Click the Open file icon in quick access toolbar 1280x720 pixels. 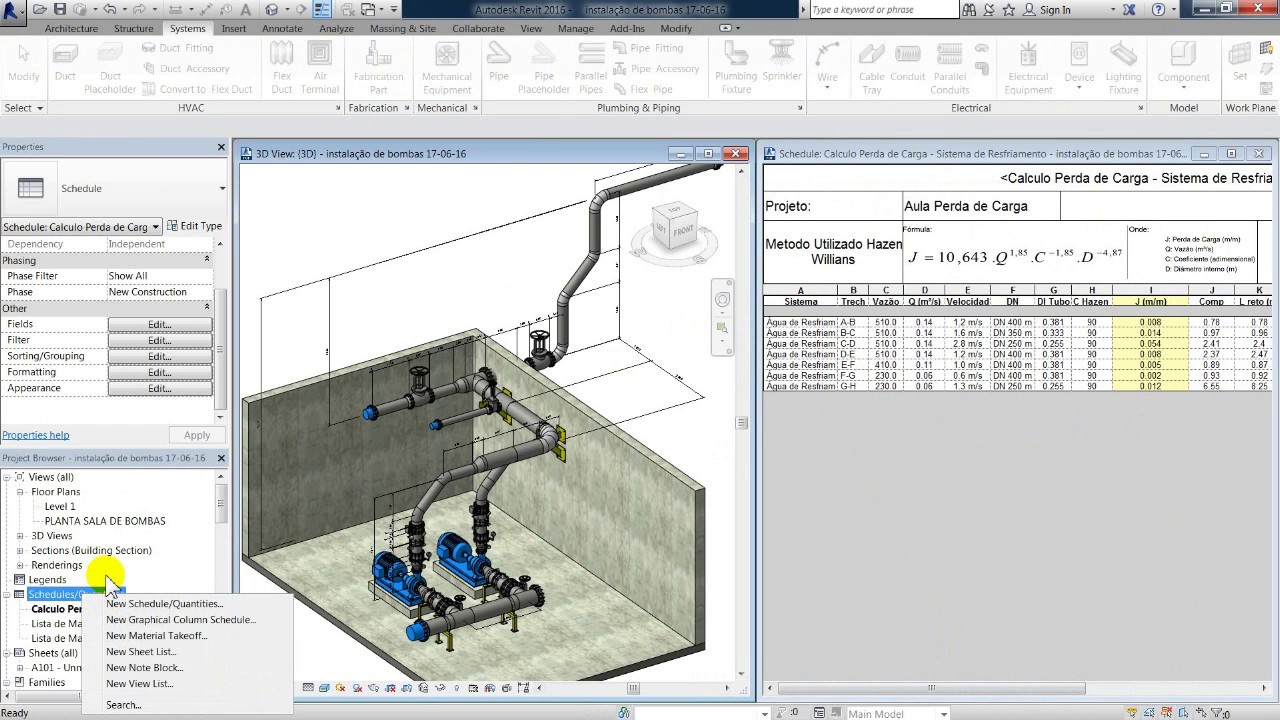(x=39, y=9)
